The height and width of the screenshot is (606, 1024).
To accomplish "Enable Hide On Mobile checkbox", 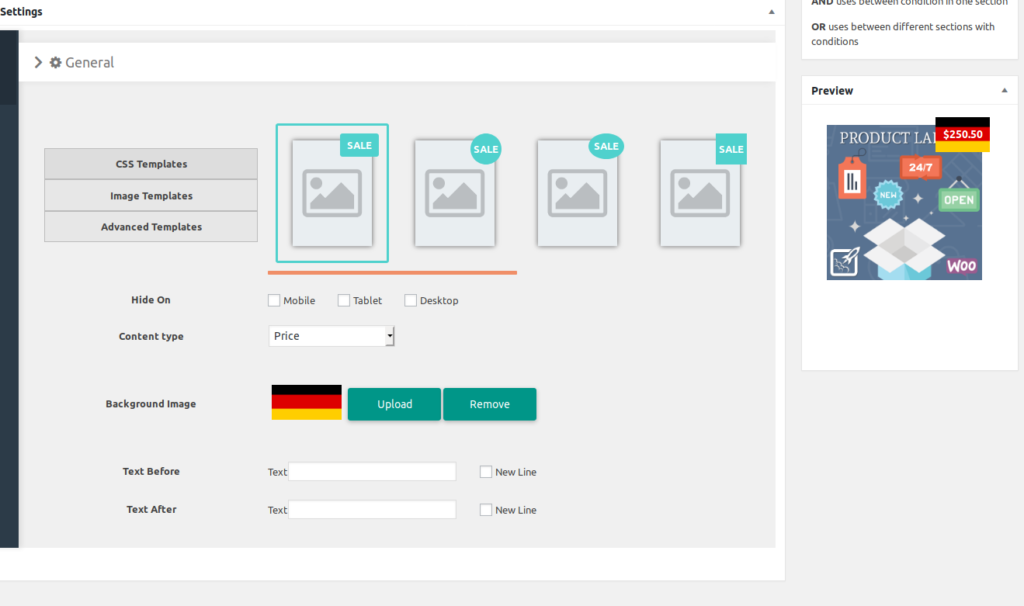I will tap(274, 300).
